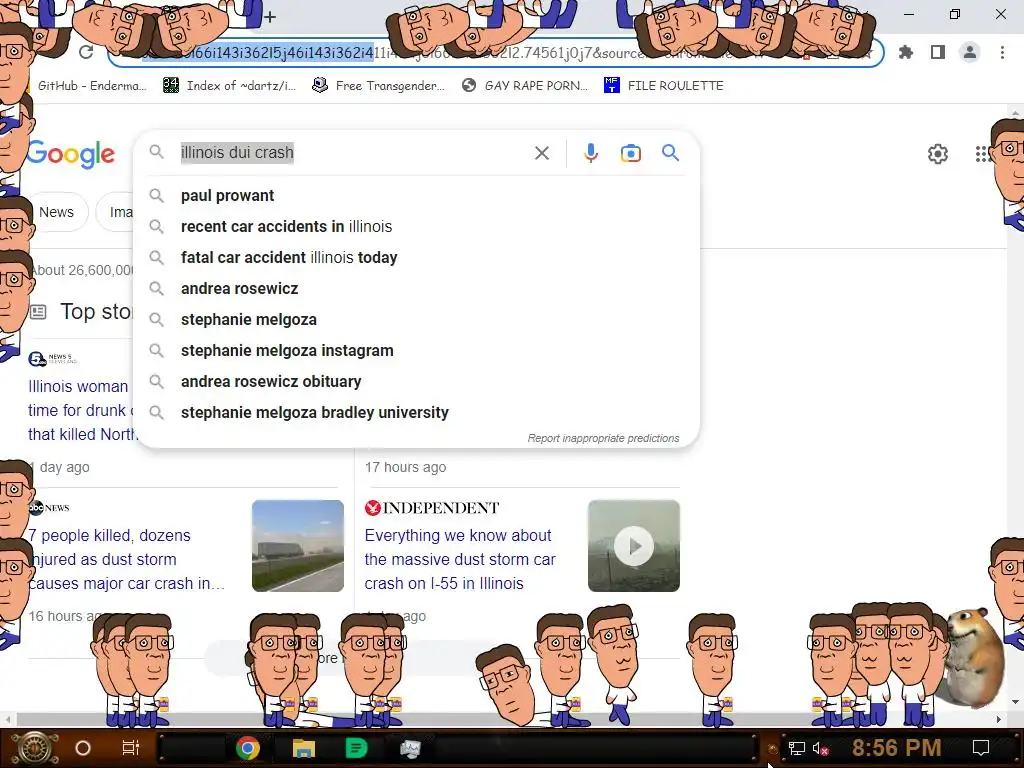Open the 7 people killed dust storm article
This screenshot has width=1024, height=768.
coord(126,559)
